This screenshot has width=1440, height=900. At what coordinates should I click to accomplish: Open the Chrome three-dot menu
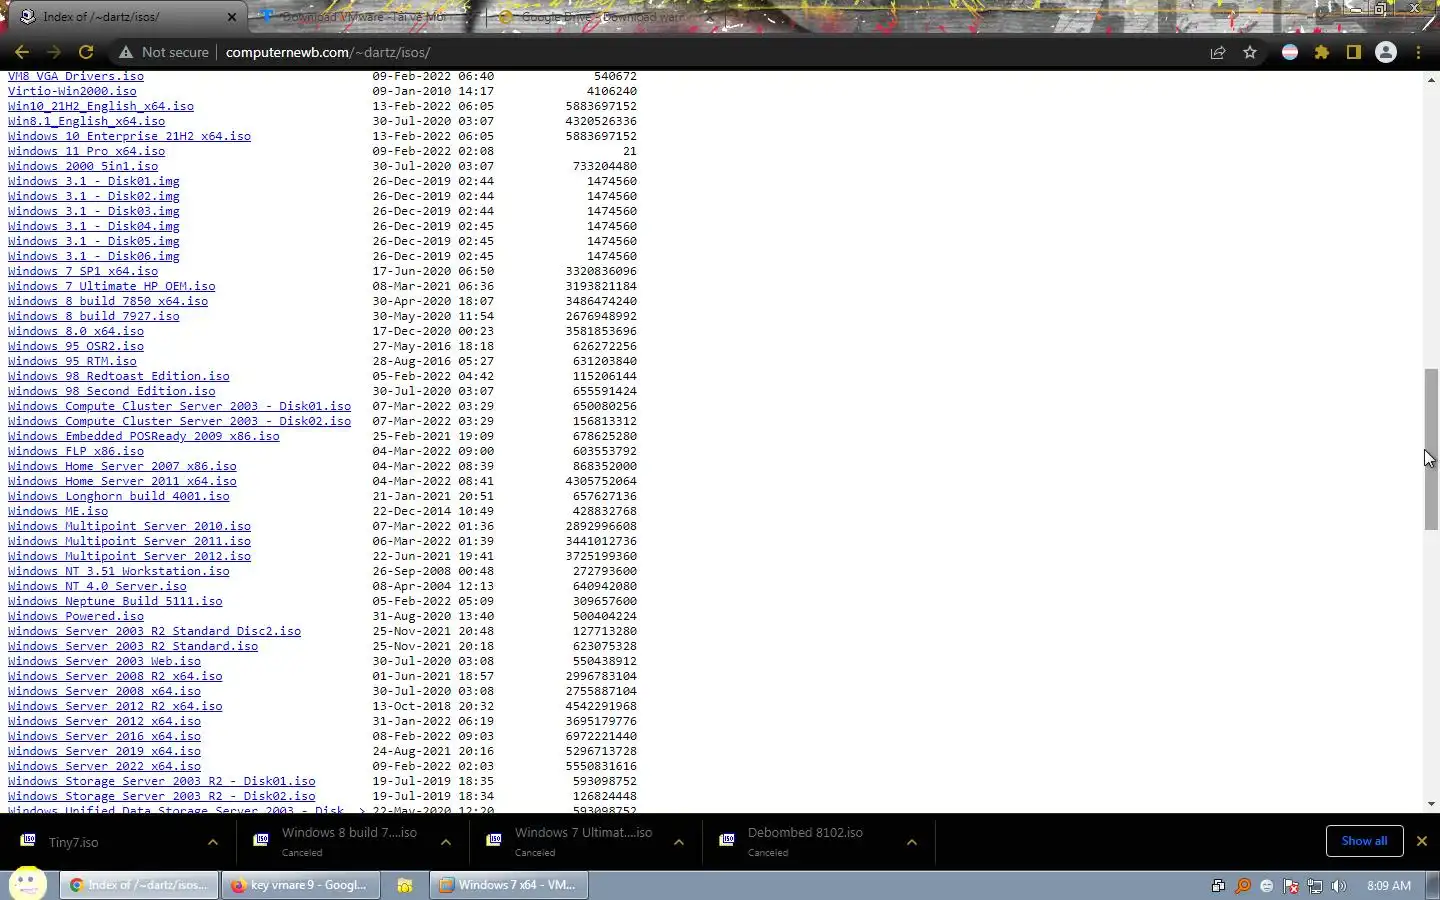1418,52
